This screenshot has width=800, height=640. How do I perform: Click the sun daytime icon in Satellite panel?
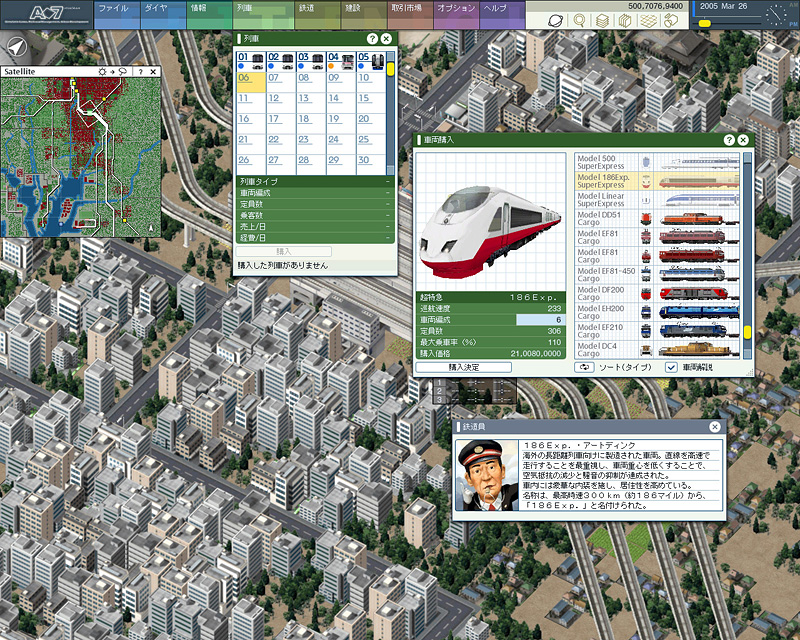coord(102,72)
